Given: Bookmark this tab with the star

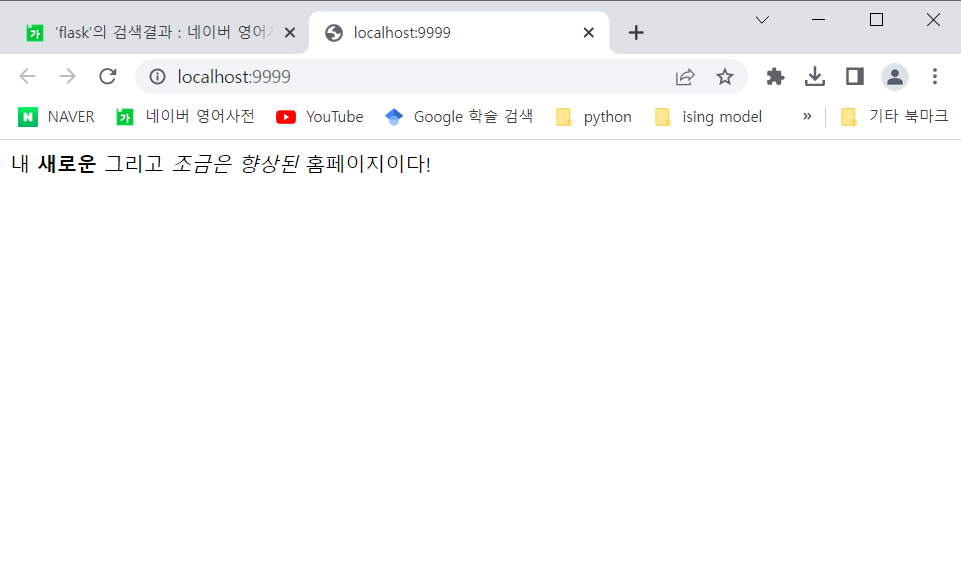Looking at the screenshot, I should tap(725, 77).
